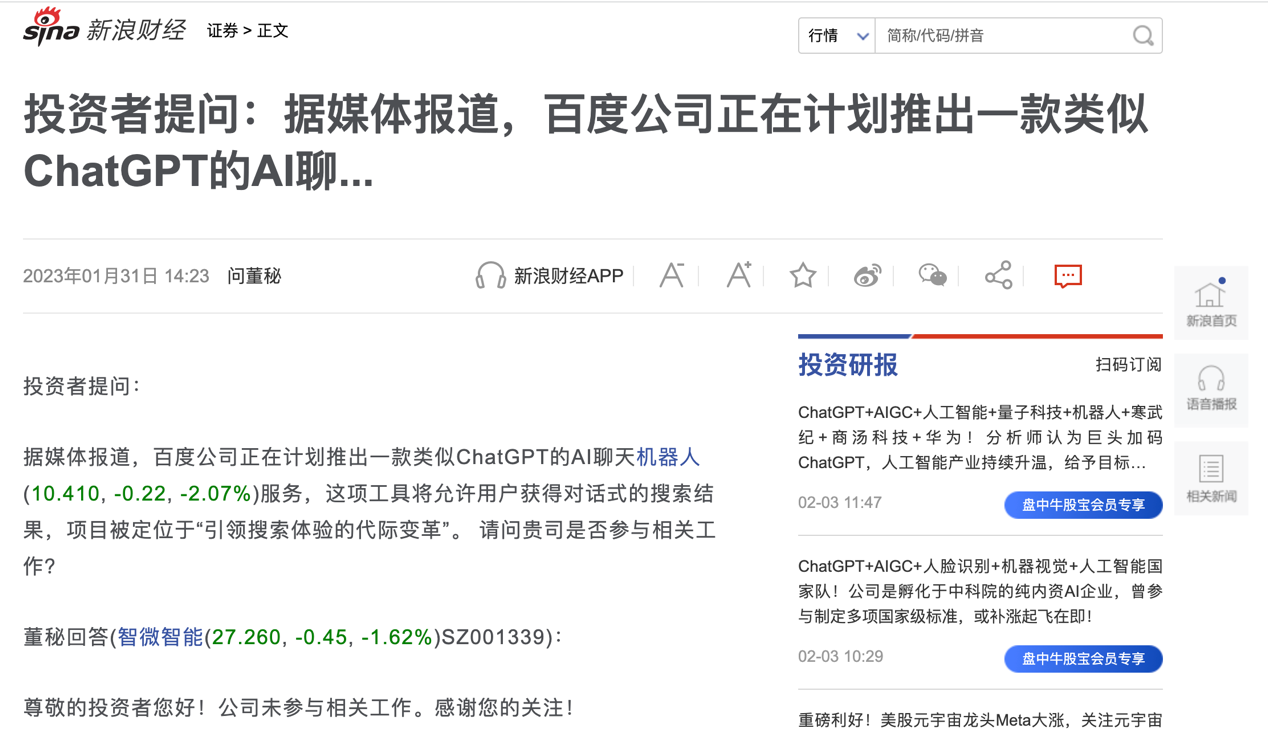This screenshot has height=731, width=1268.
Task: Open the 新浪财经 home link
Action: [x=135, y=30]
